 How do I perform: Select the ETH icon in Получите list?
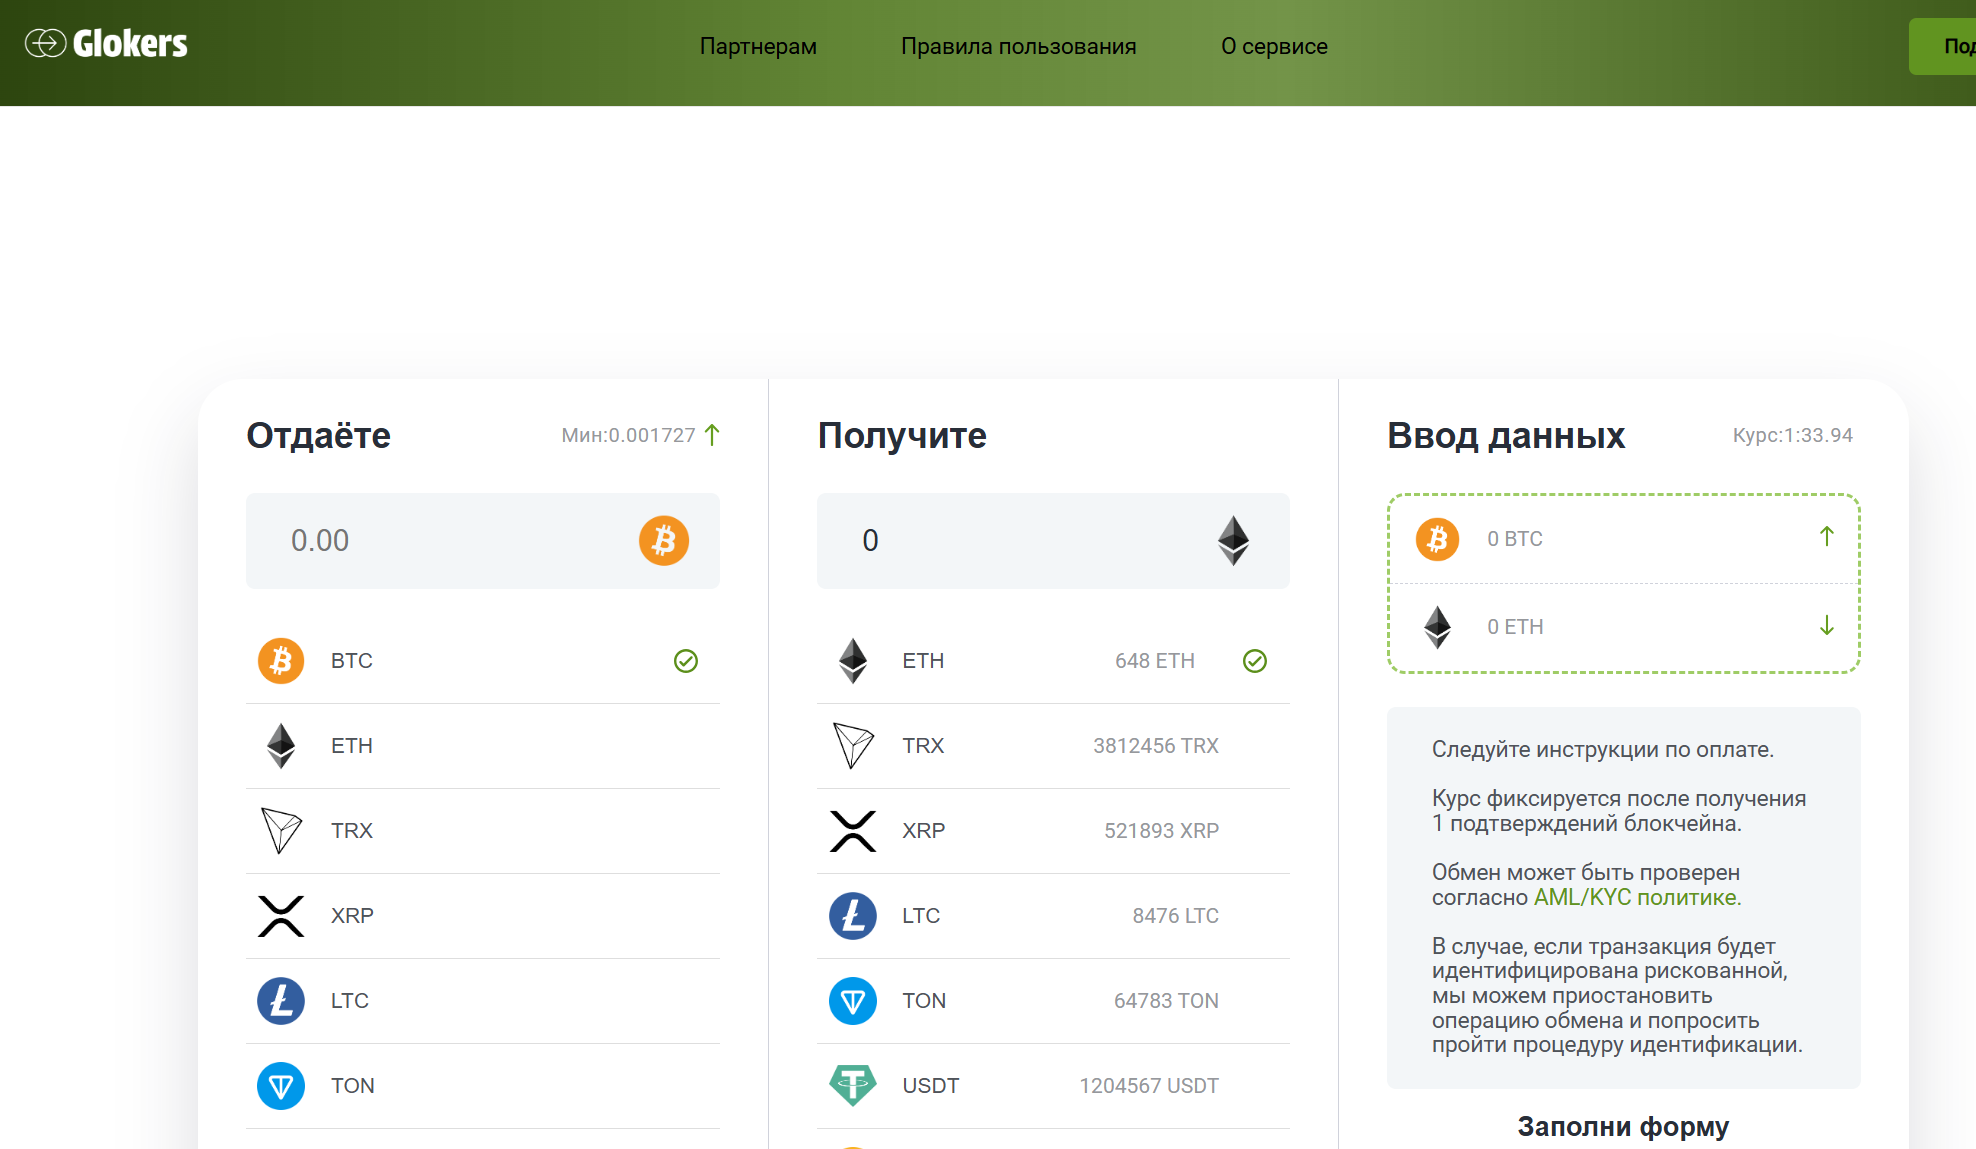853,661
